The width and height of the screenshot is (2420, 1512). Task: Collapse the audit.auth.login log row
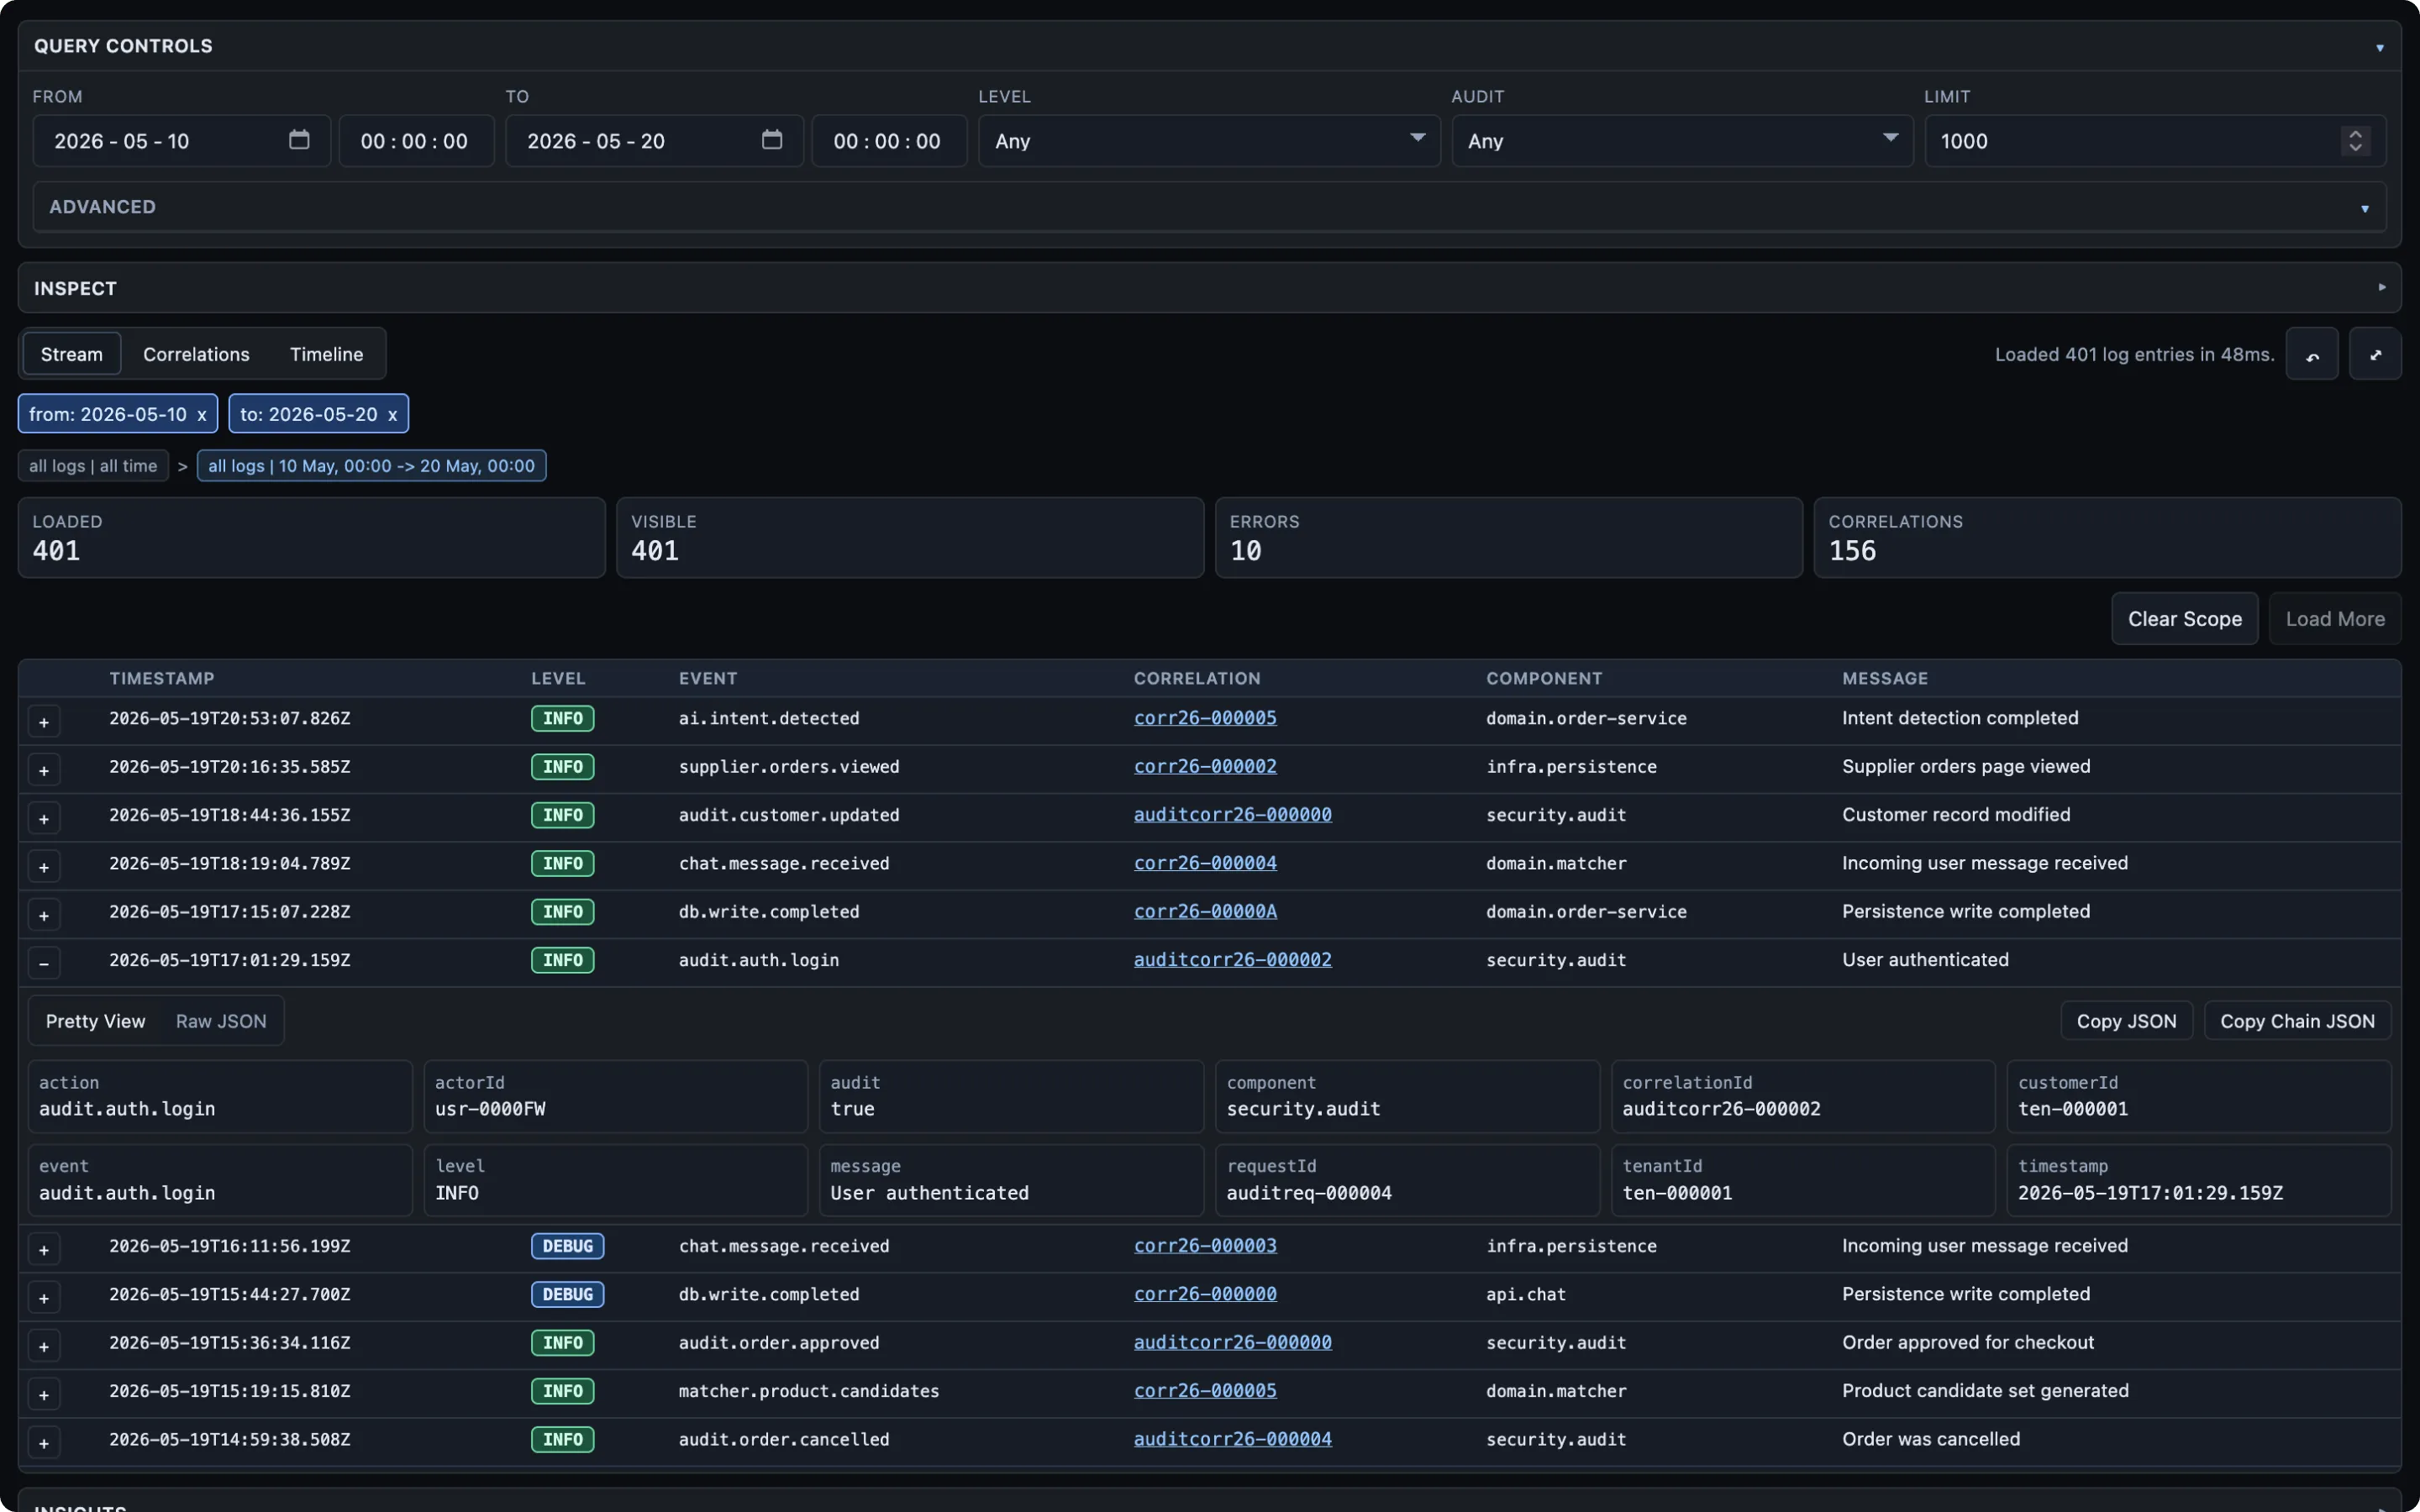coord(44,963)
